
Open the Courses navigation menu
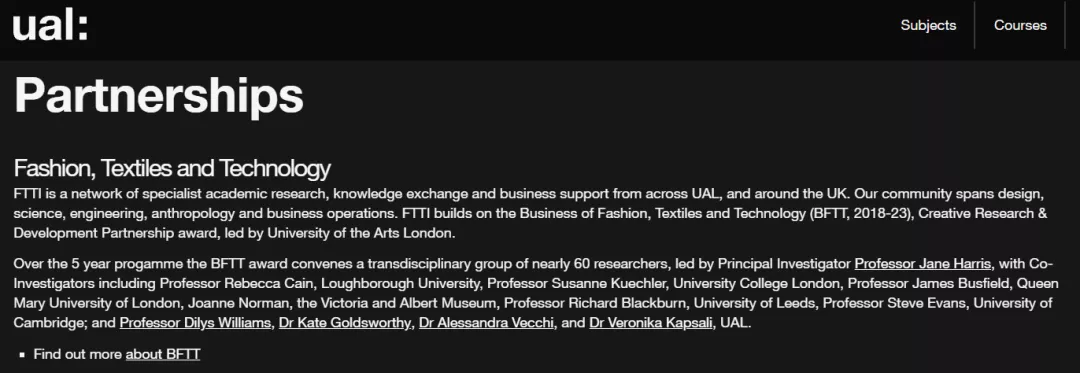pyautogui.click(x=1020, y=25)
